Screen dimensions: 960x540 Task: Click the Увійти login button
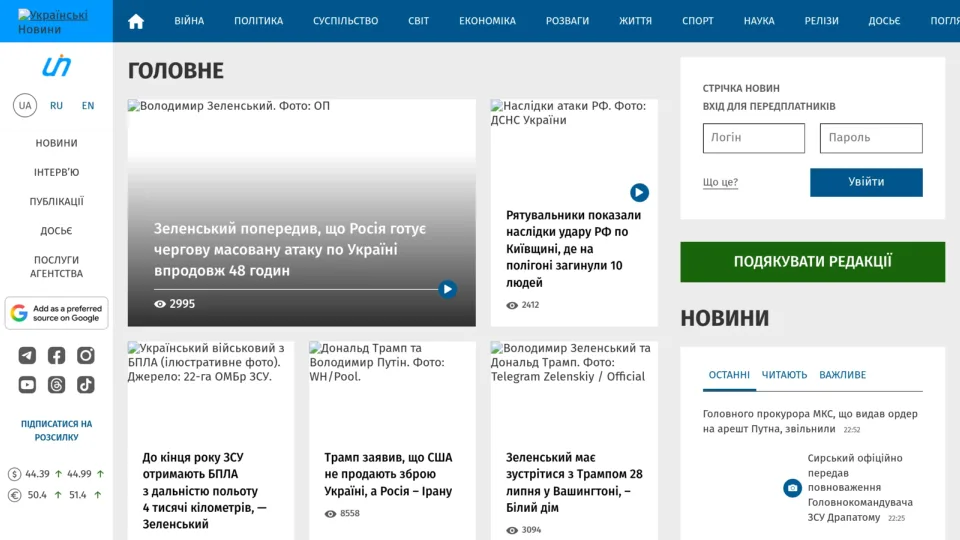(866, 182)
